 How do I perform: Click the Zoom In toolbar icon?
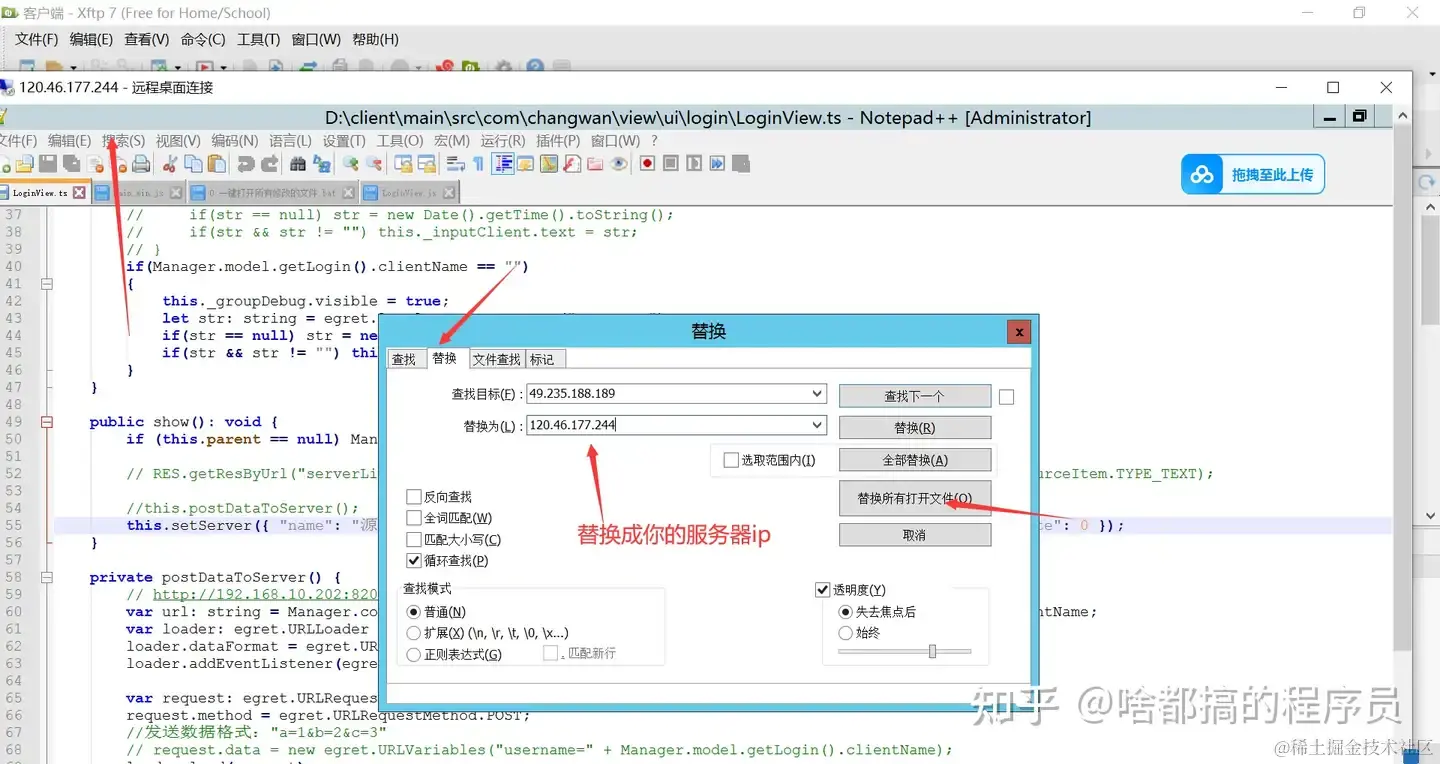pyautogui.click(x=350, y=164)
